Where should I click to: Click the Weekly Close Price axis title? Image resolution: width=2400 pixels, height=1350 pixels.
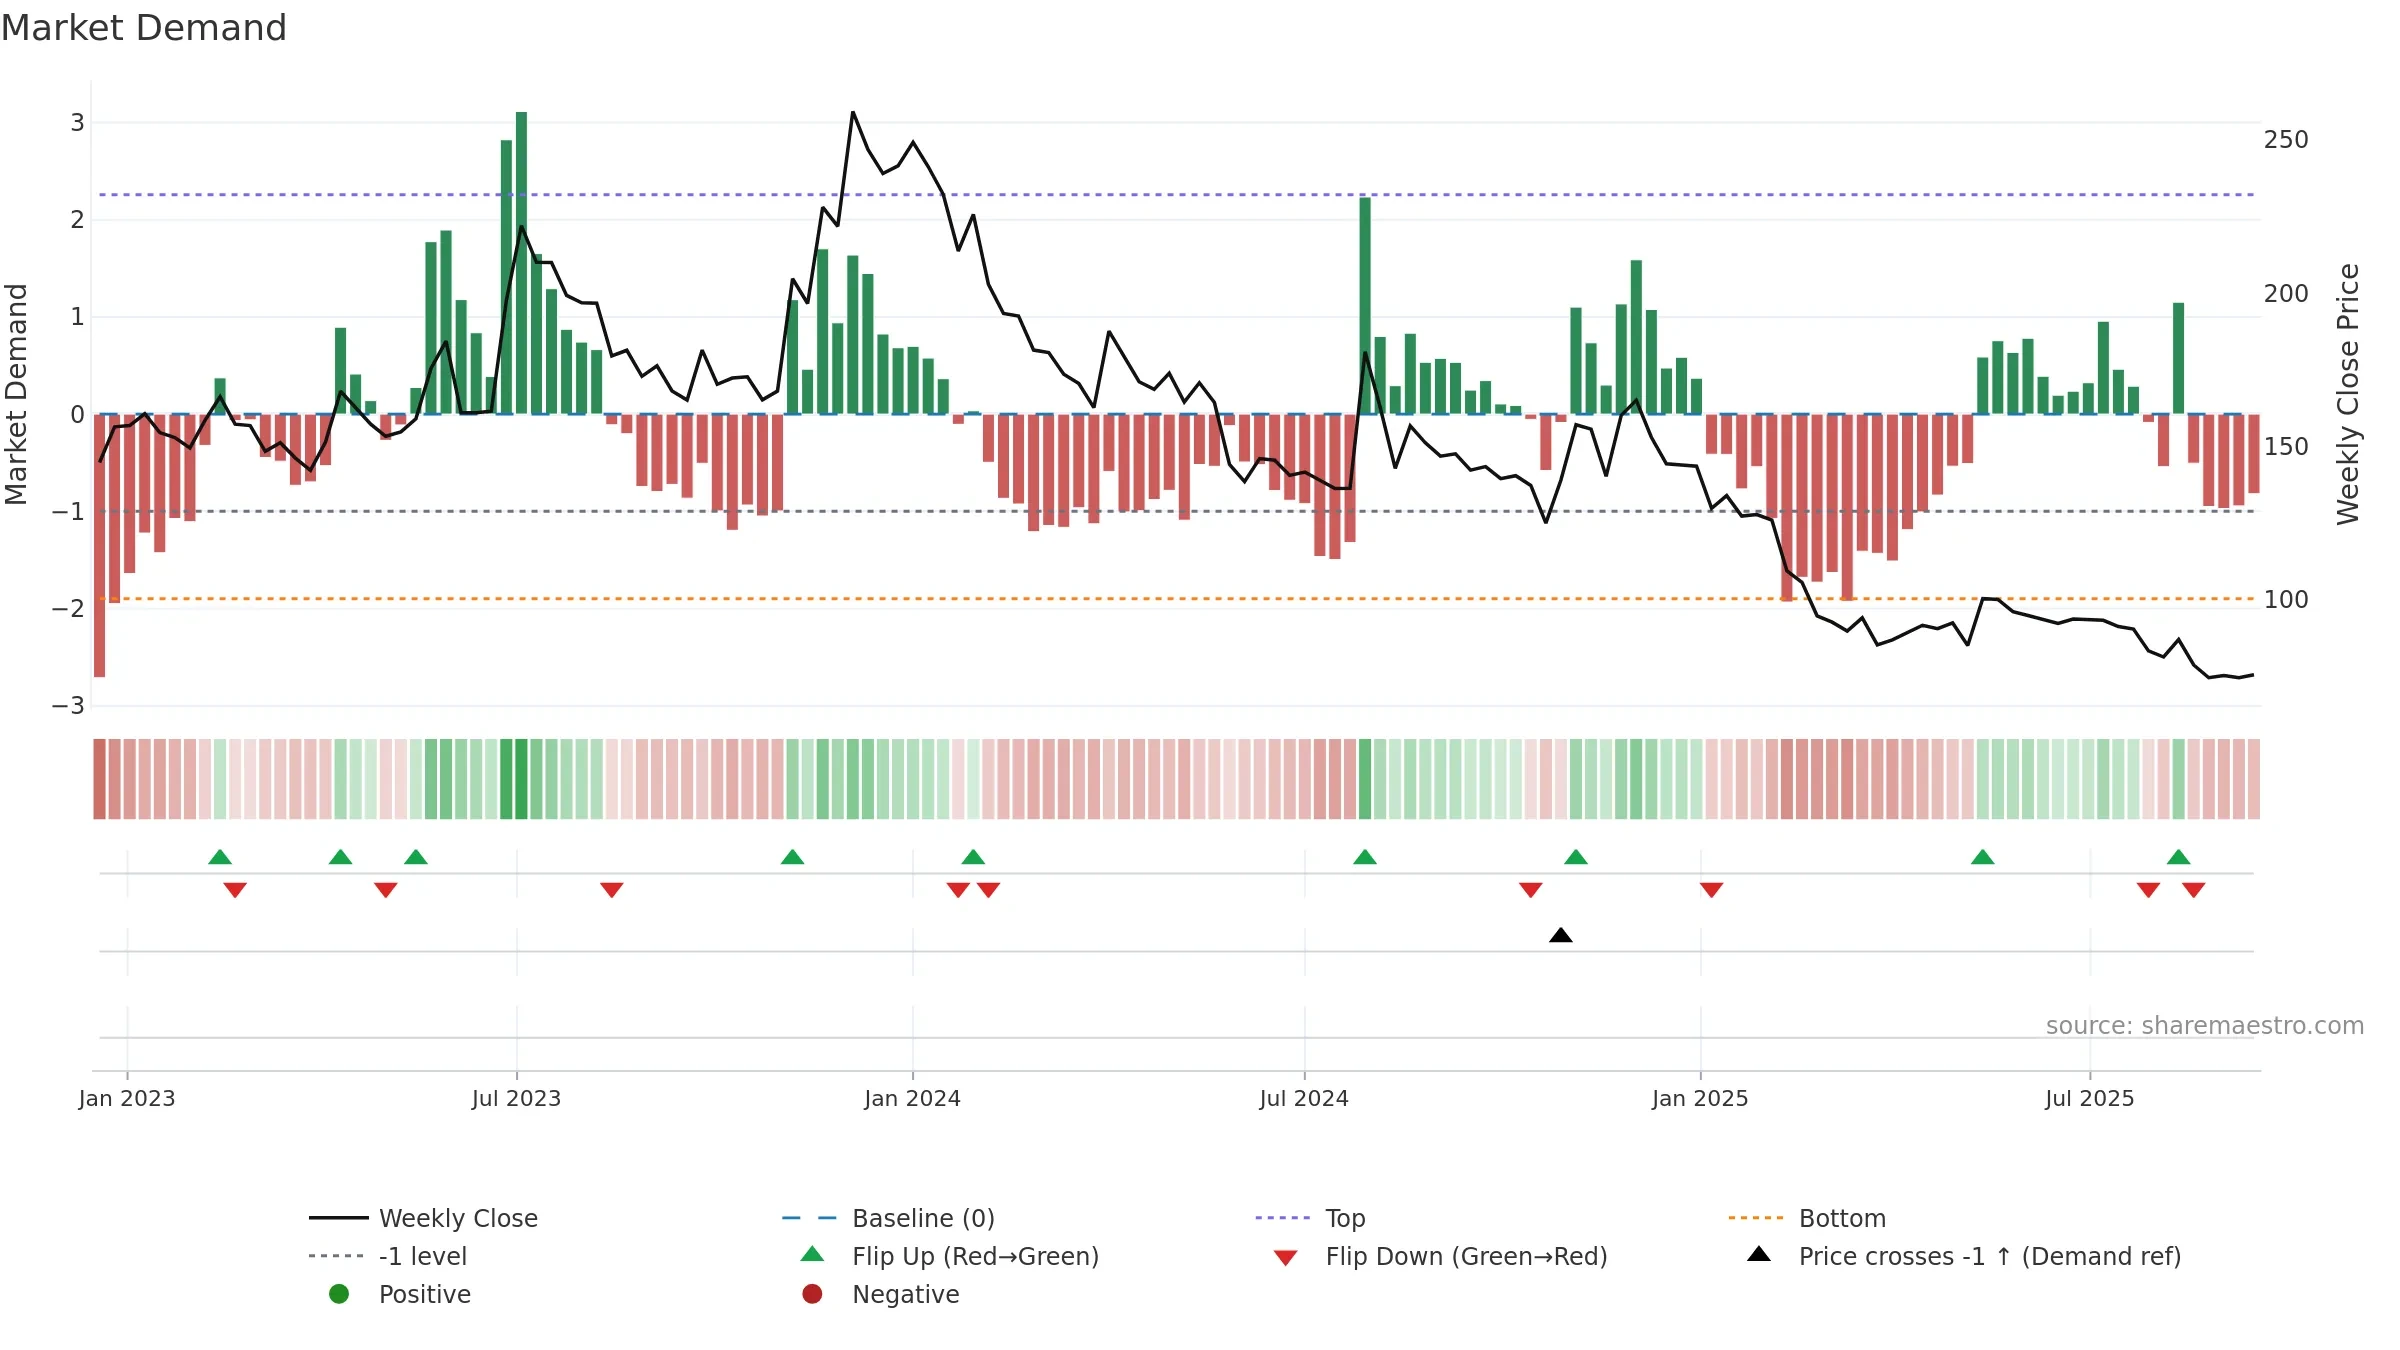coord(2348,394)
